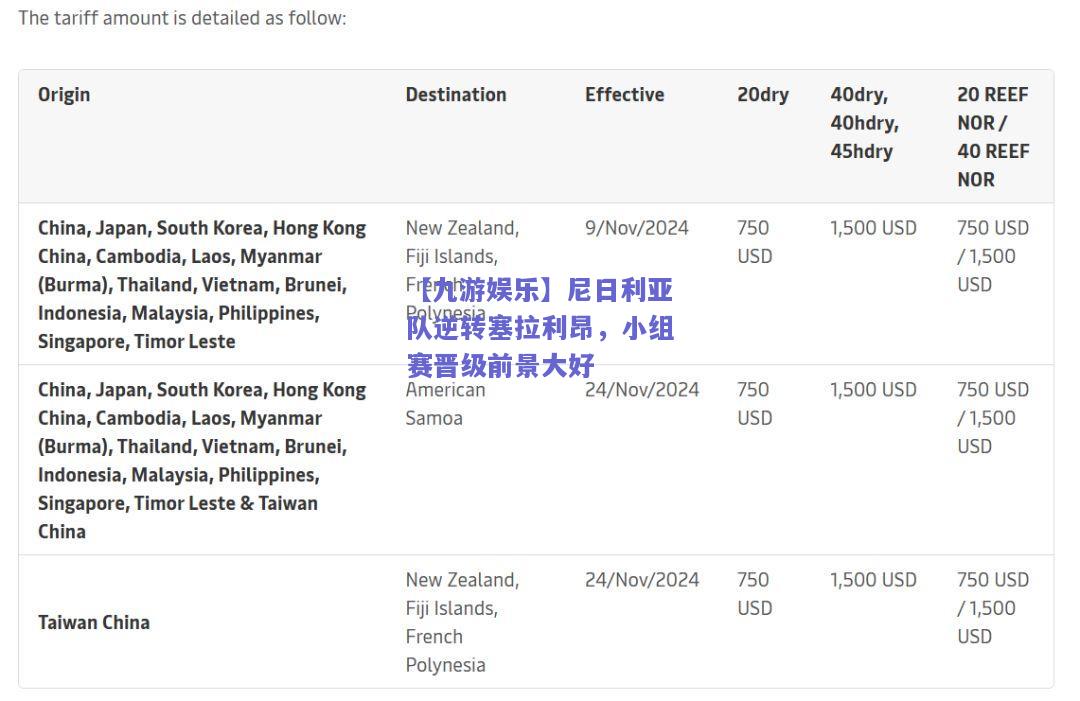Click the Chinese overlay headline text

[540, 329]
